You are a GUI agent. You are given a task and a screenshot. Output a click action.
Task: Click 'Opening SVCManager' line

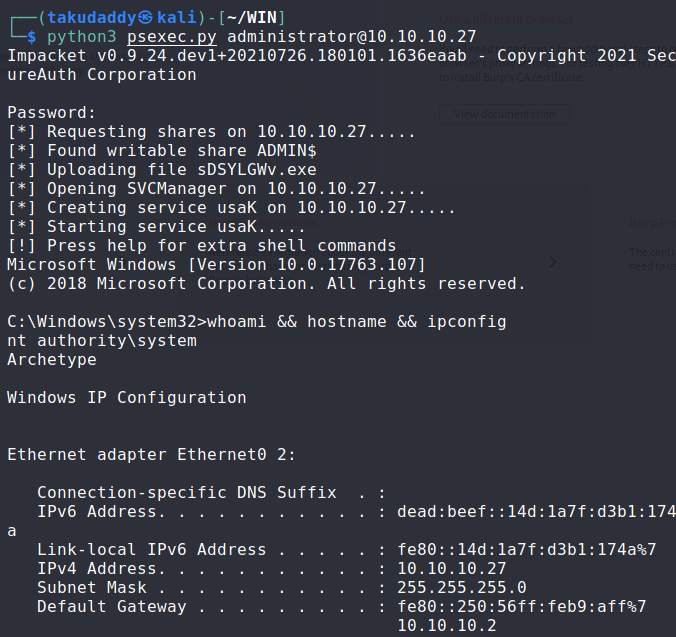click(216, 188)
